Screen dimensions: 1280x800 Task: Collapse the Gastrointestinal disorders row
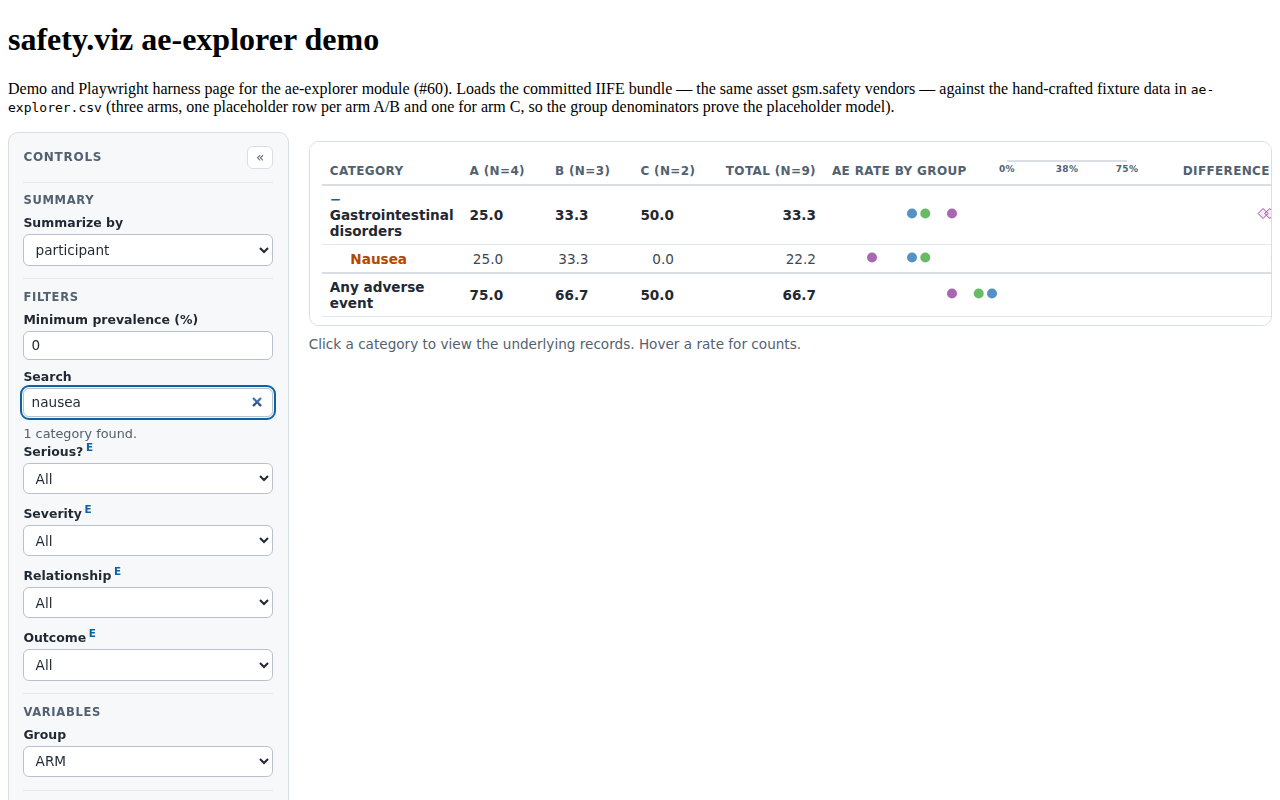(335, 200)
